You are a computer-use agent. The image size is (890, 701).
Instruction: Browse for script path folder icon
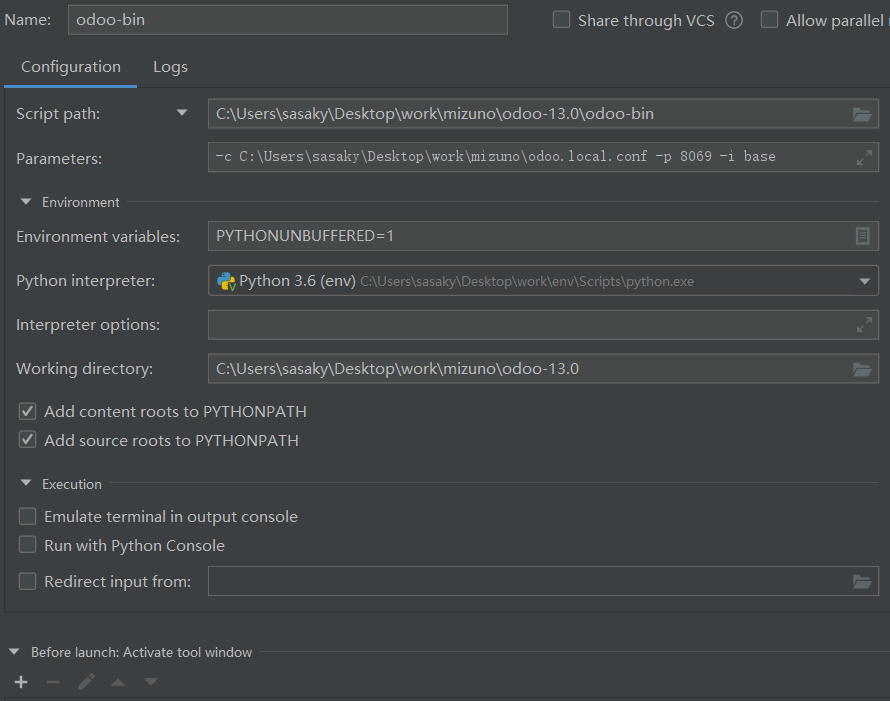point(862,115)
